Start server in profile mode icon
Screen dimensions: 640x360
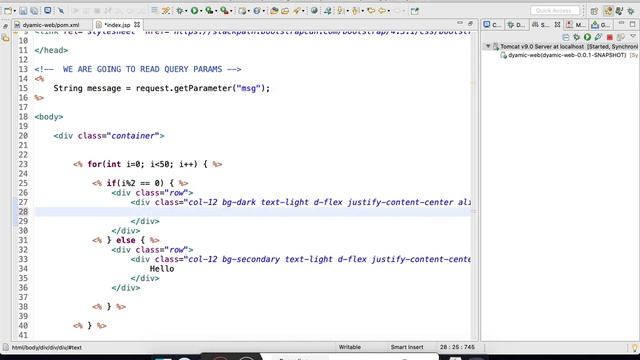598,37
